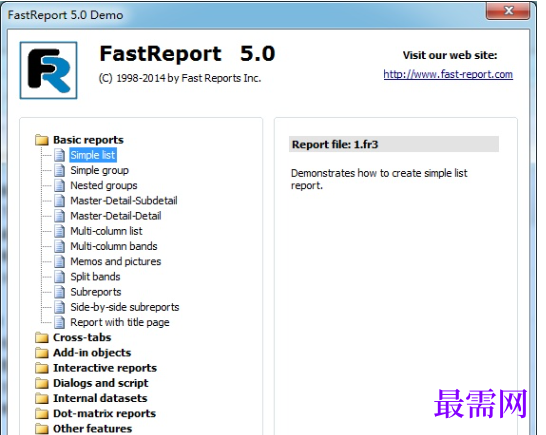Select Report with title page item
The image size is (546, 435).
(120, 323)
